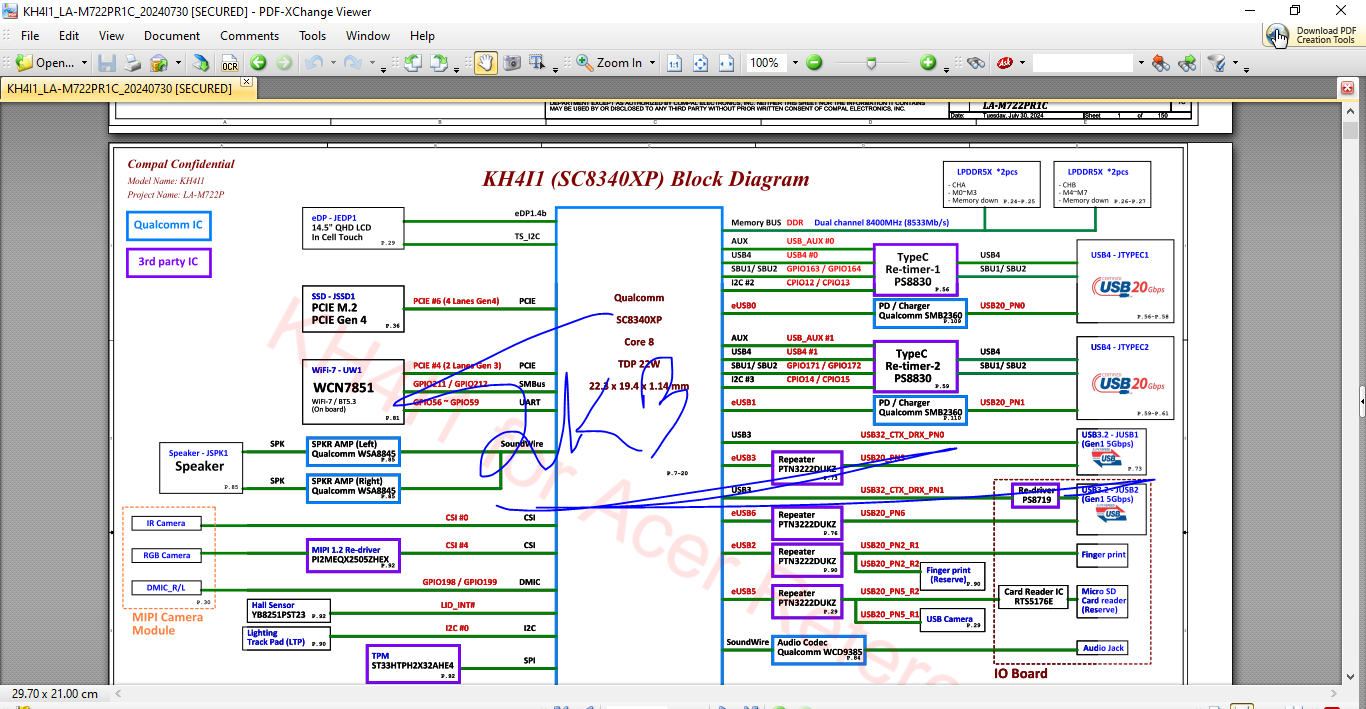Click Download PDF Creation Tools button
The height and width of the screenshot is (709, 1366).
point(1313,35)
